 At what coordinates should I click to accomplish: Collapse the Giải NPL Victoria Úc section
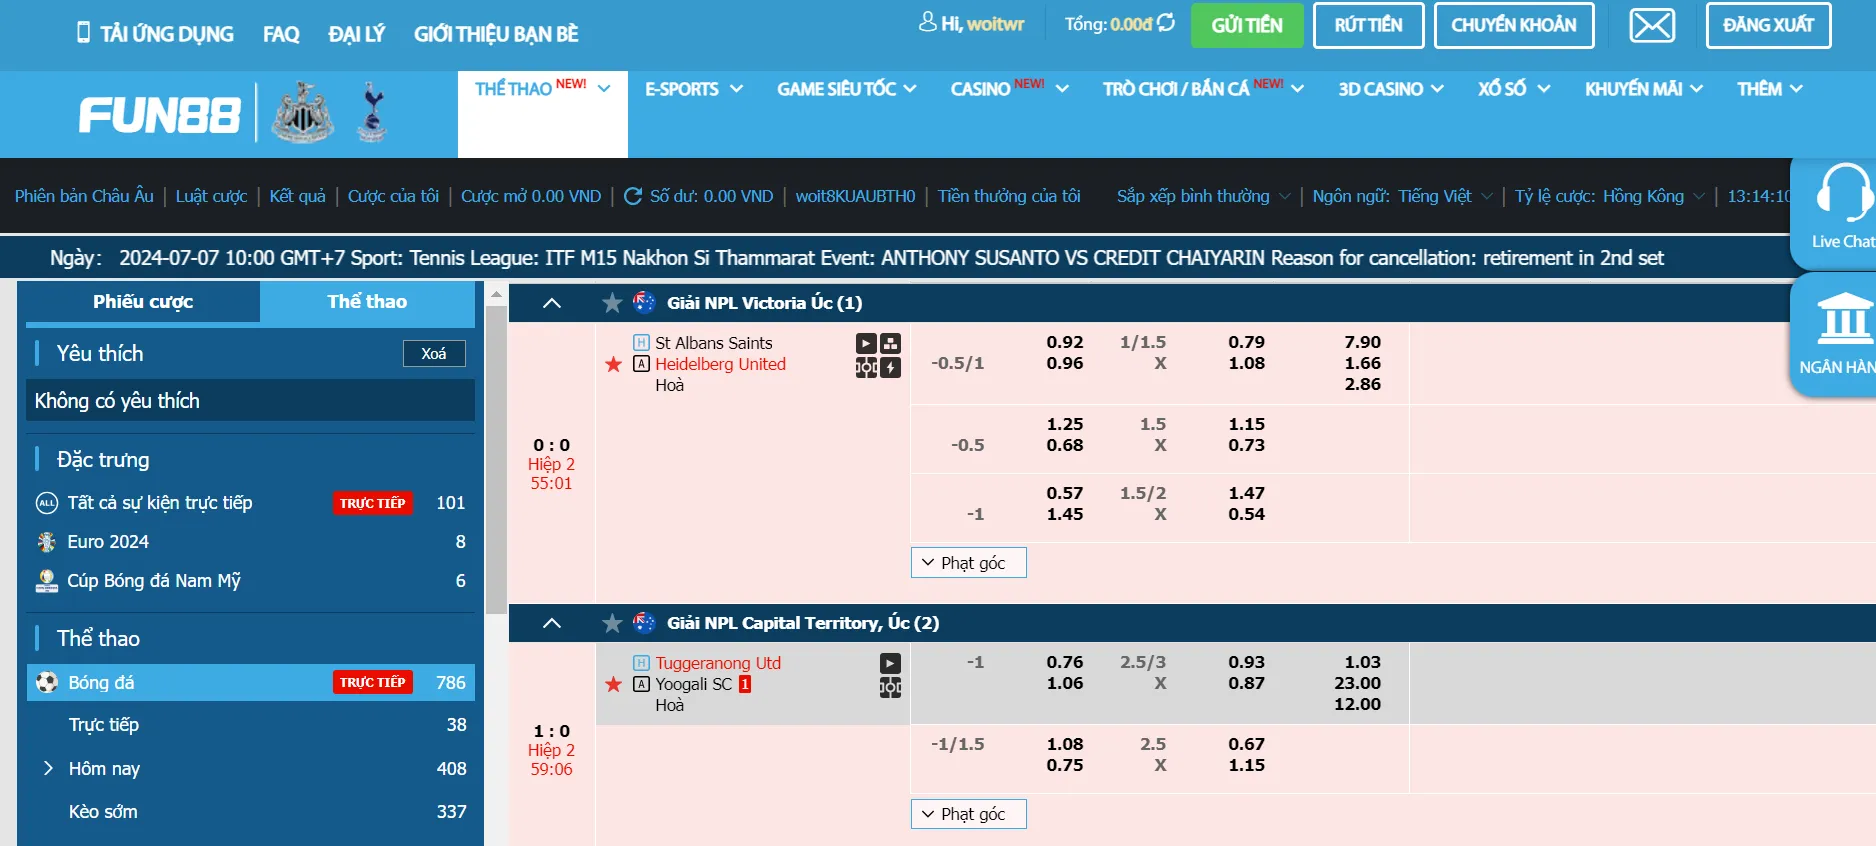pyautogui.click(x=552, y=303)
